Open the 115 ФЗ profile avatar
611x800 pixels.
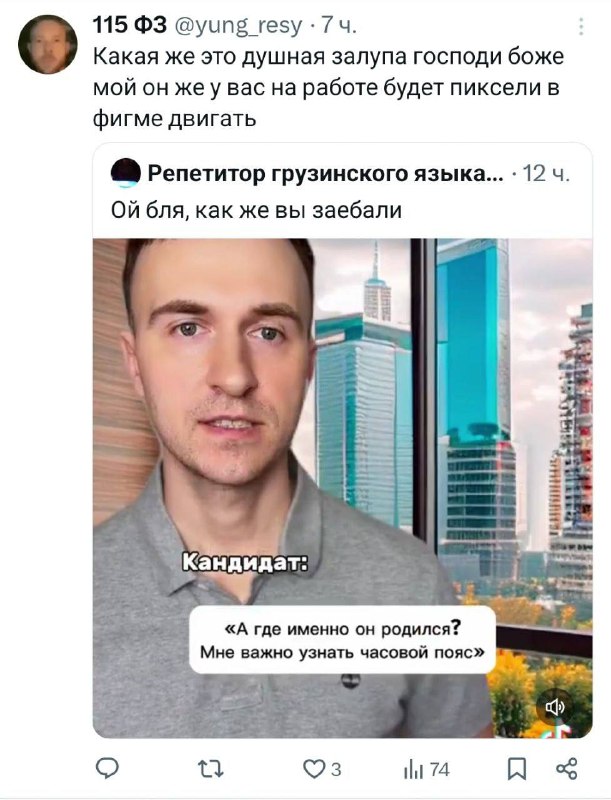pos(47,44)
